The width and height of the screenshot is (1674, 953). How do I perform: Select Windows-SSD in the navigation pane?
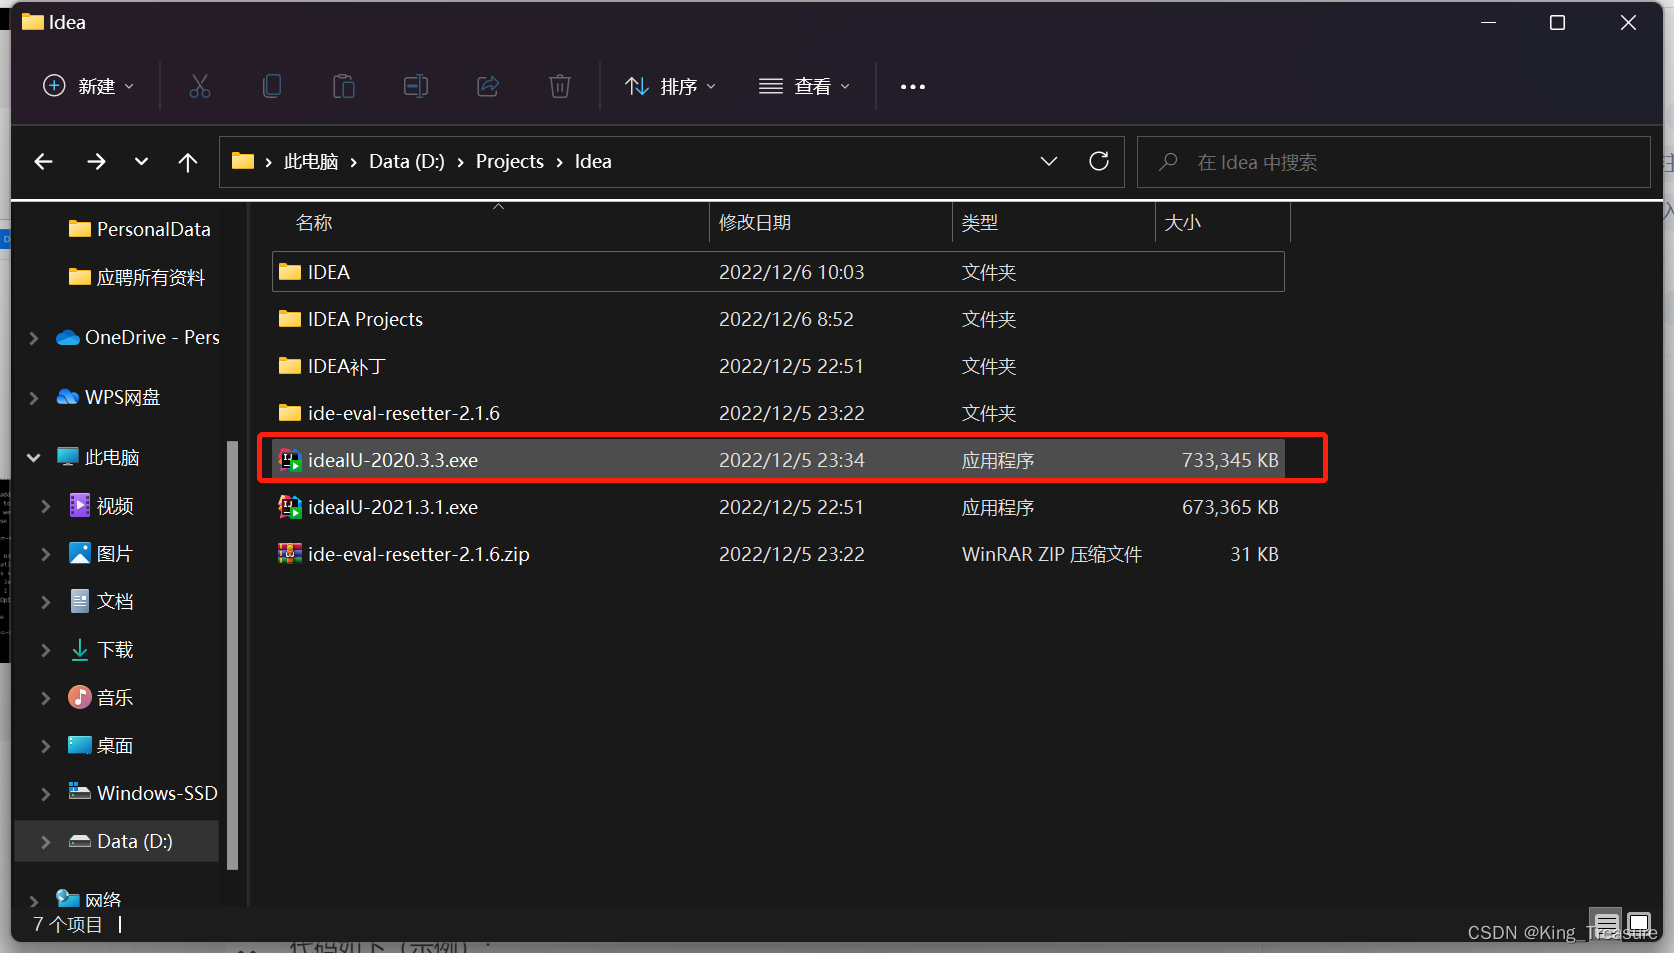(x=143, y=793)
